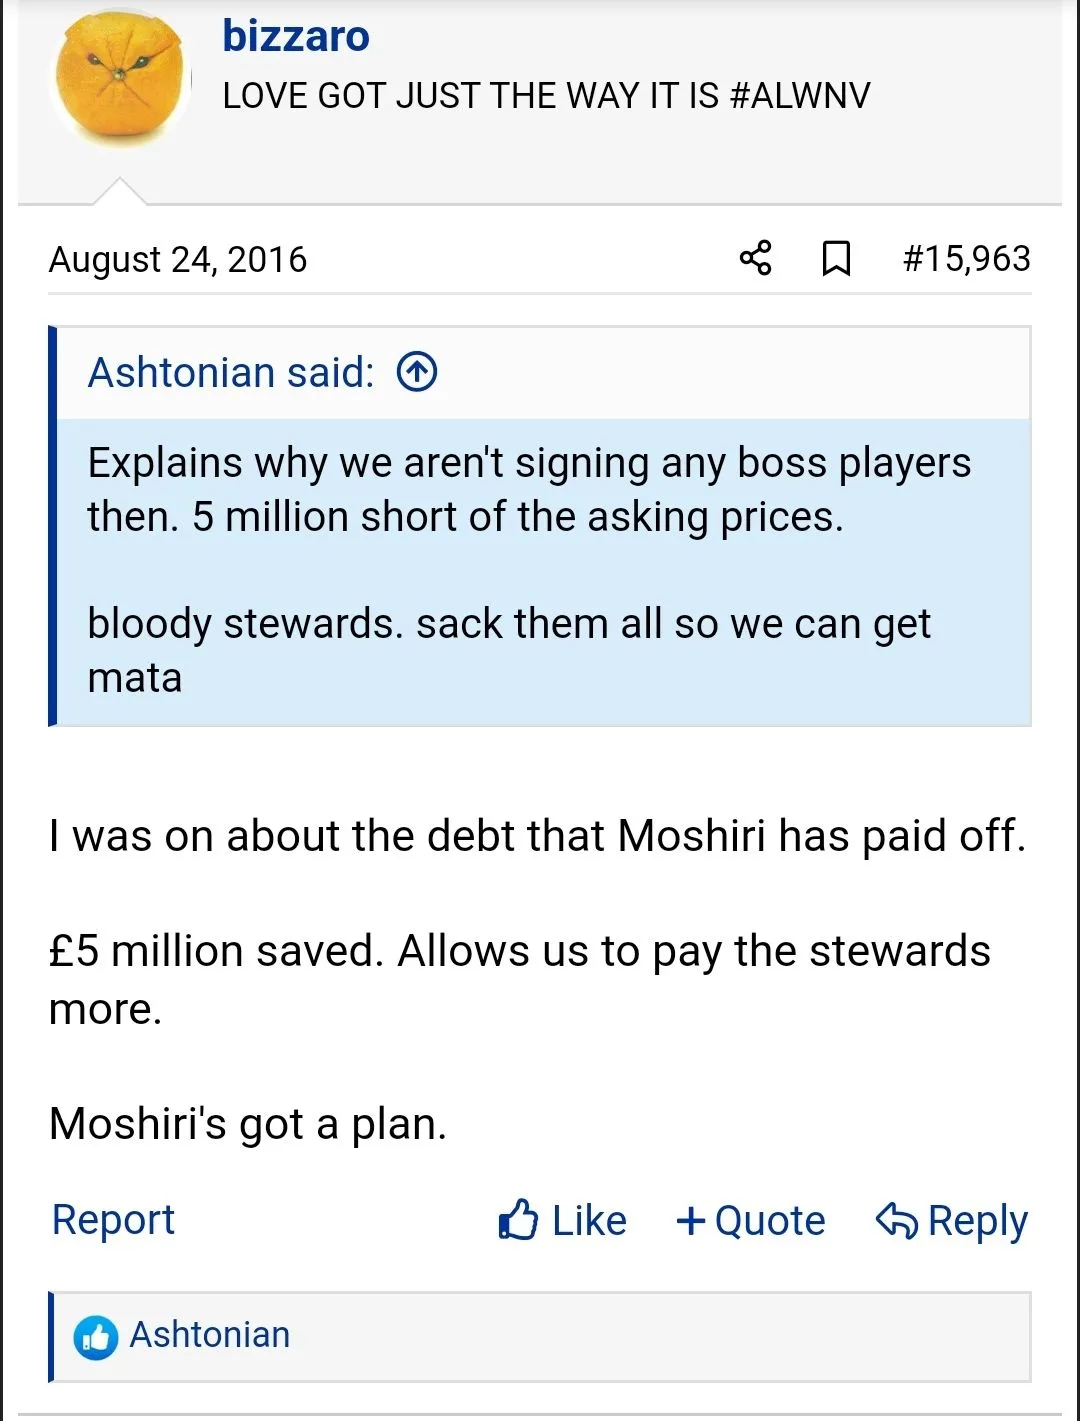
Task: Click the plus icon beside Quote
Action: point(691,1220)
